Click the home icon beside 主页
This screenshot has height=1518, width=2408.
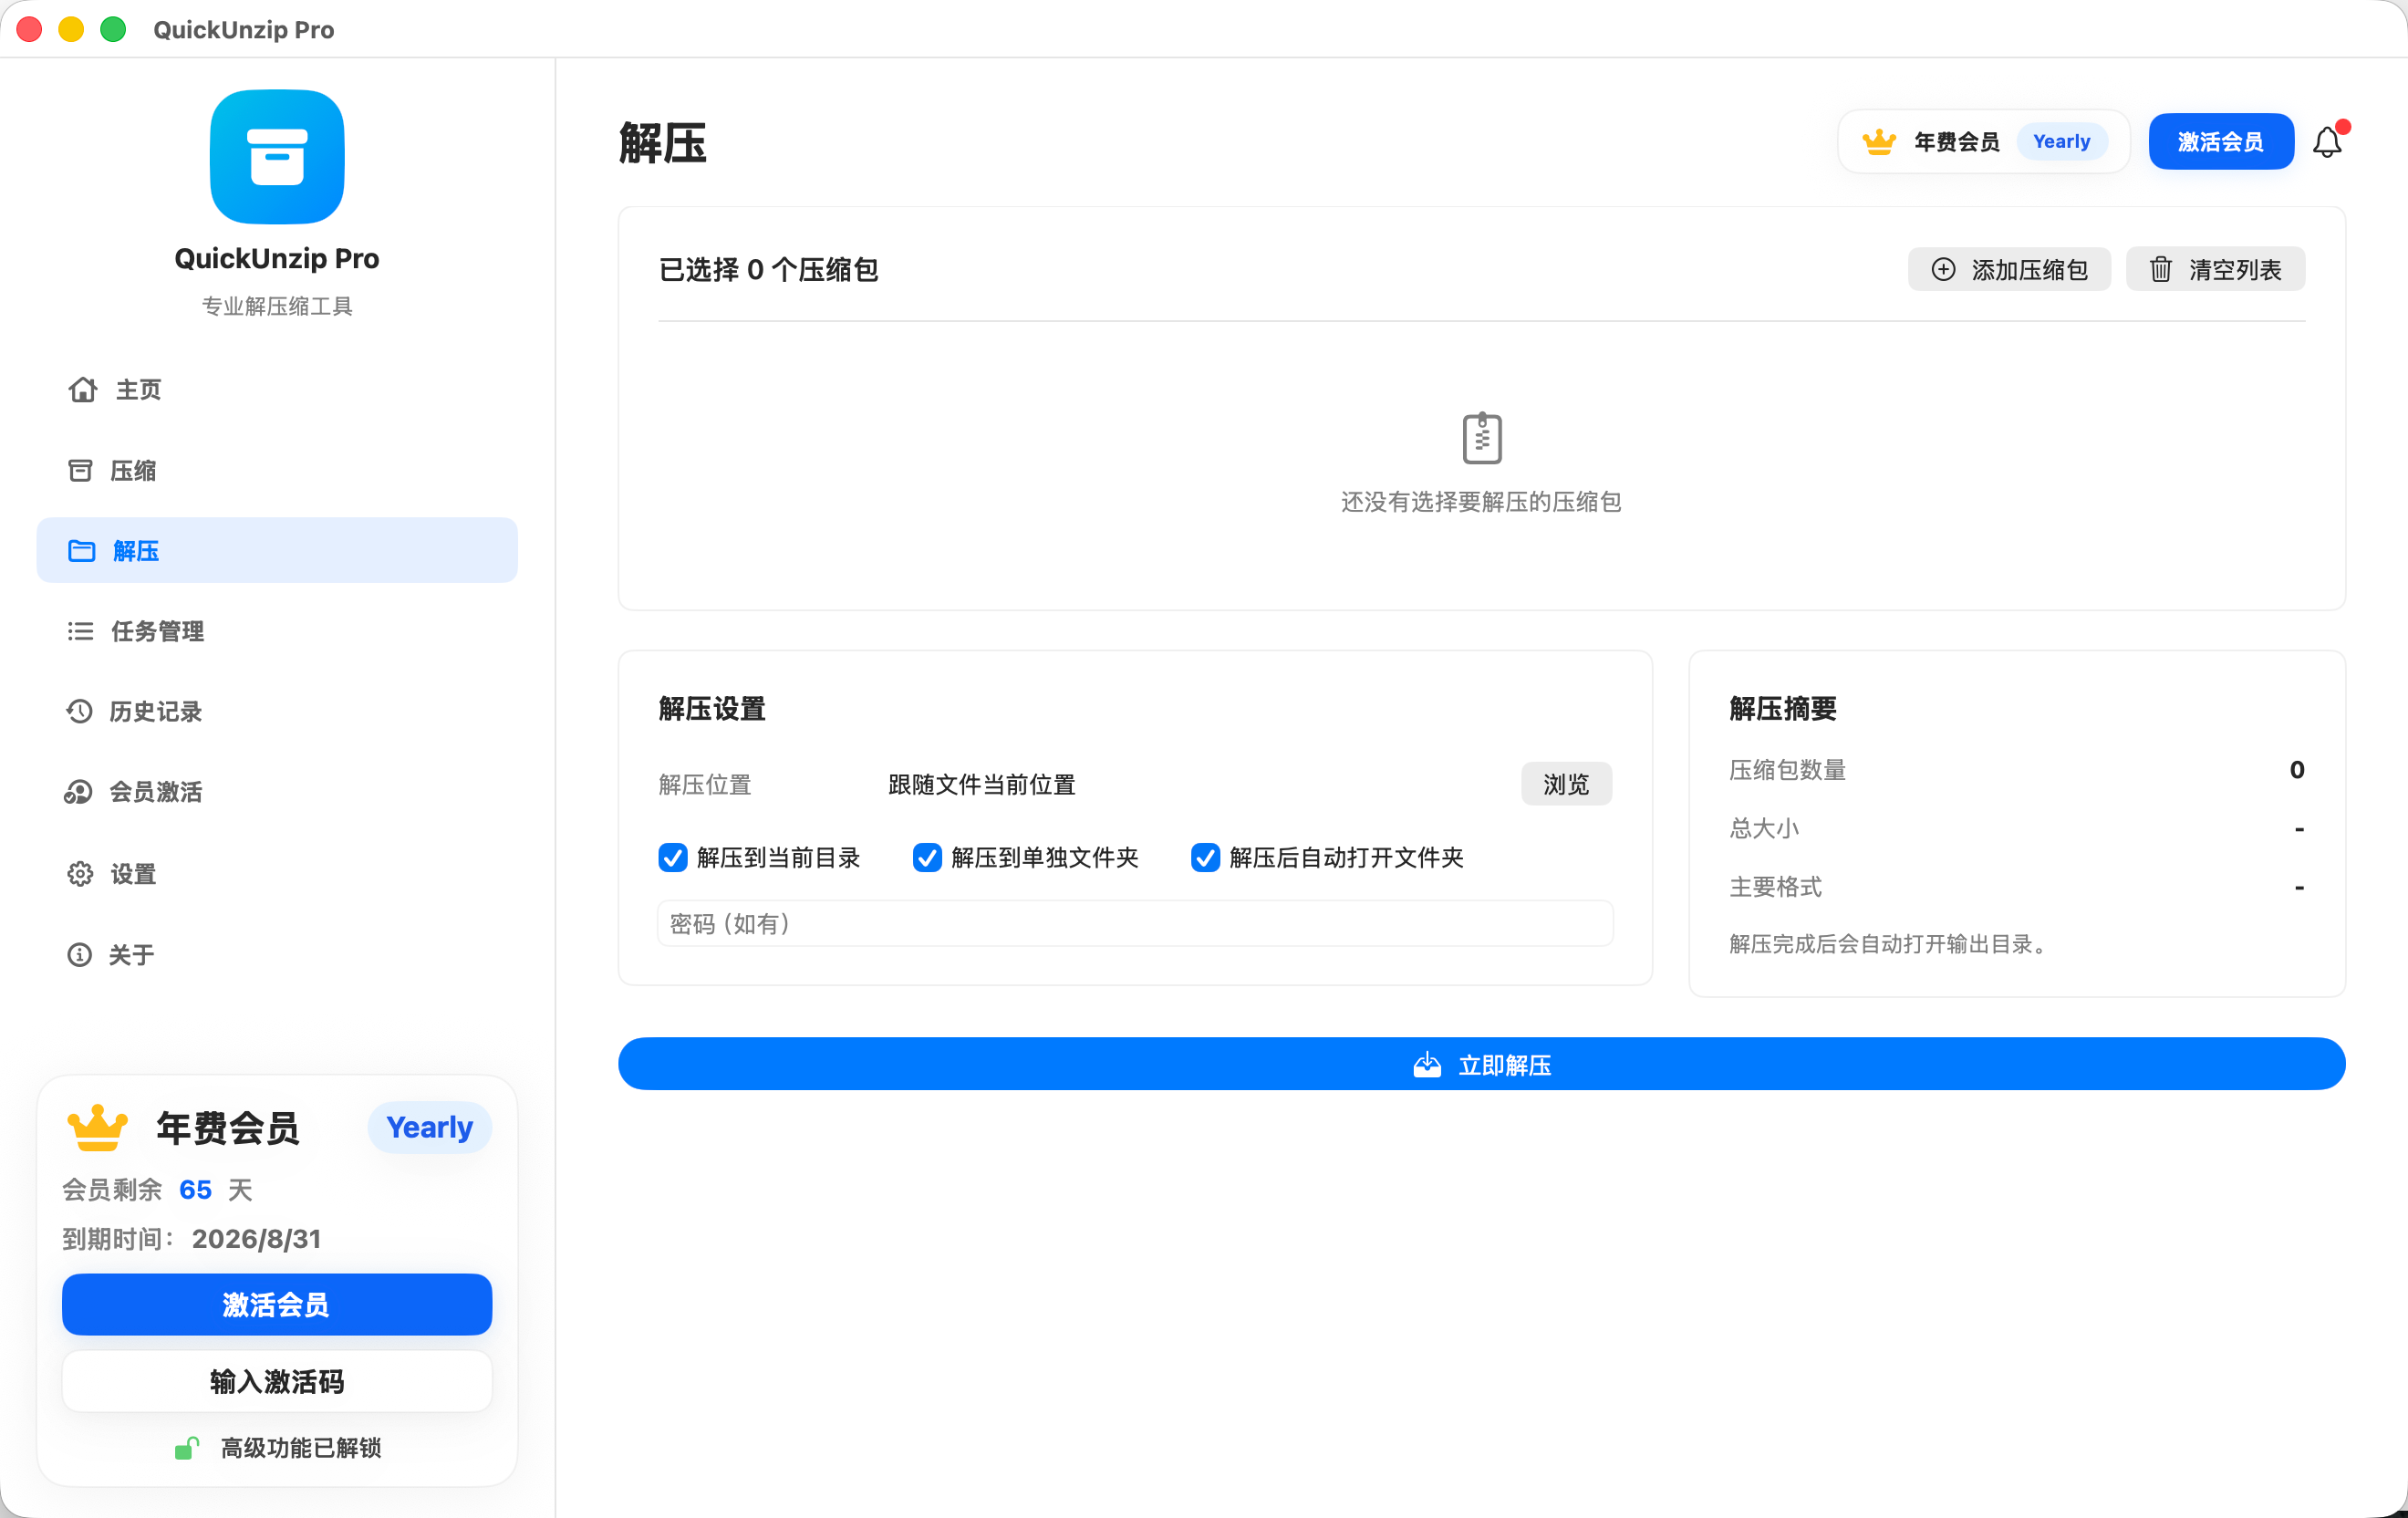pyautogui.click(x=82, y=389)
